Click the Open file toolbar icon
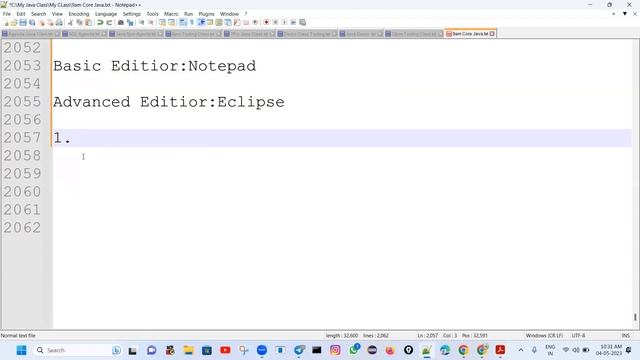 click(x=14, y=22)
